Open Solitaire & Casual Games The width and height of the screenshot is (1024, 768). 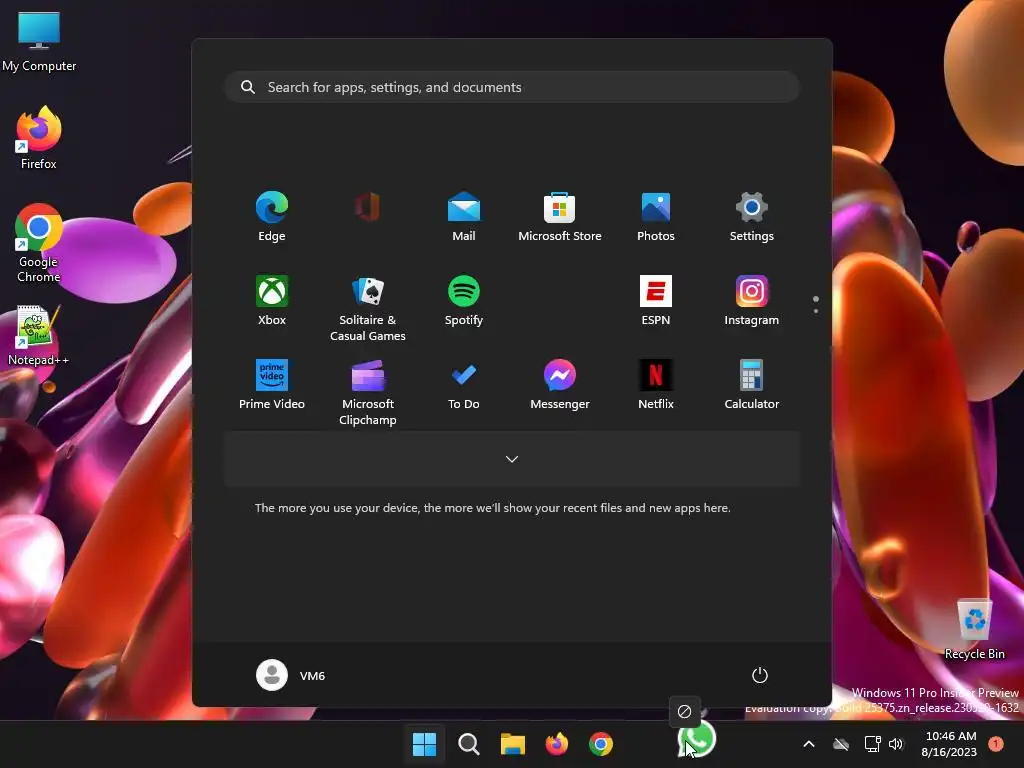pos(368,308)
